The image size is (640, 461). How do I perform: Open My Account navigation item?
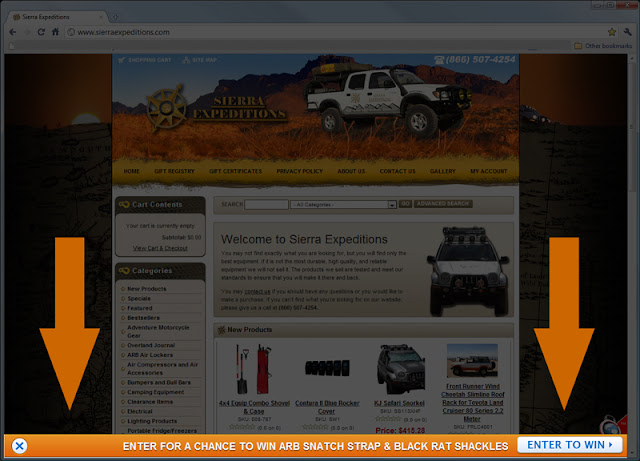pyautogui.click(x=489, y=171)
